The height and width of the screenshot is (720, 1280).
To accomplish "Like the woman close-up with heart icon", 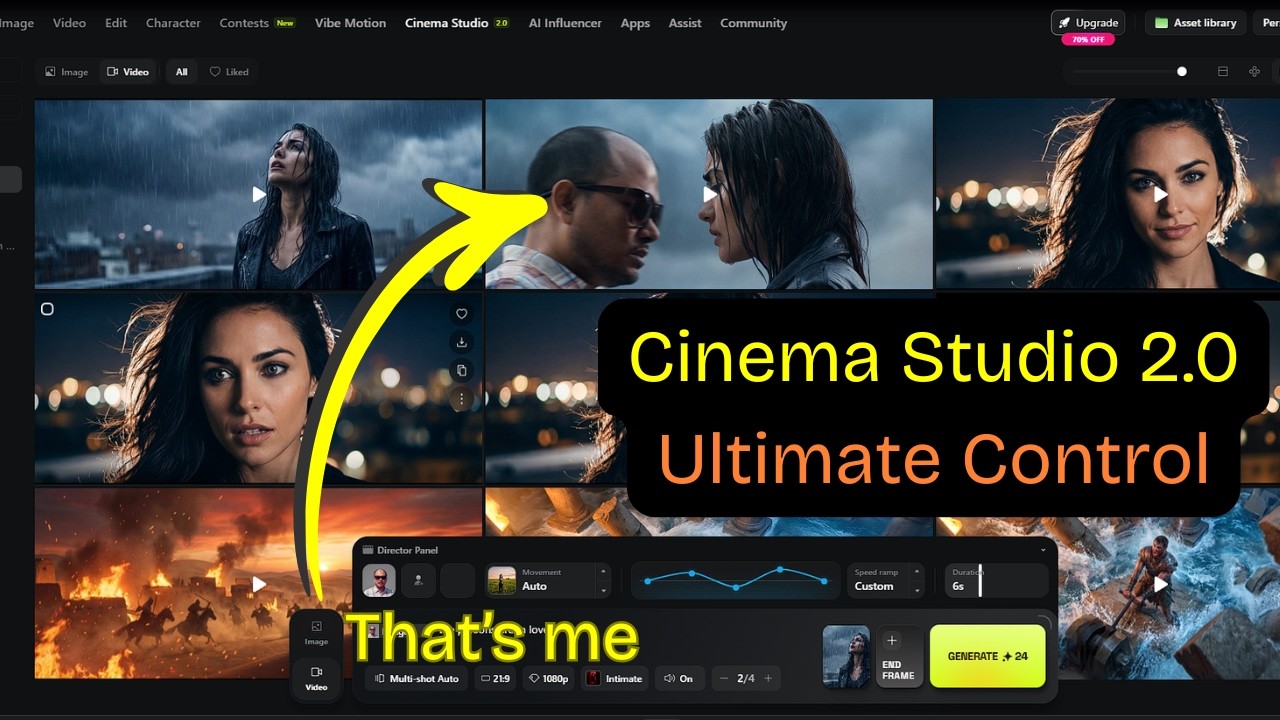I will tap(461, 314).
